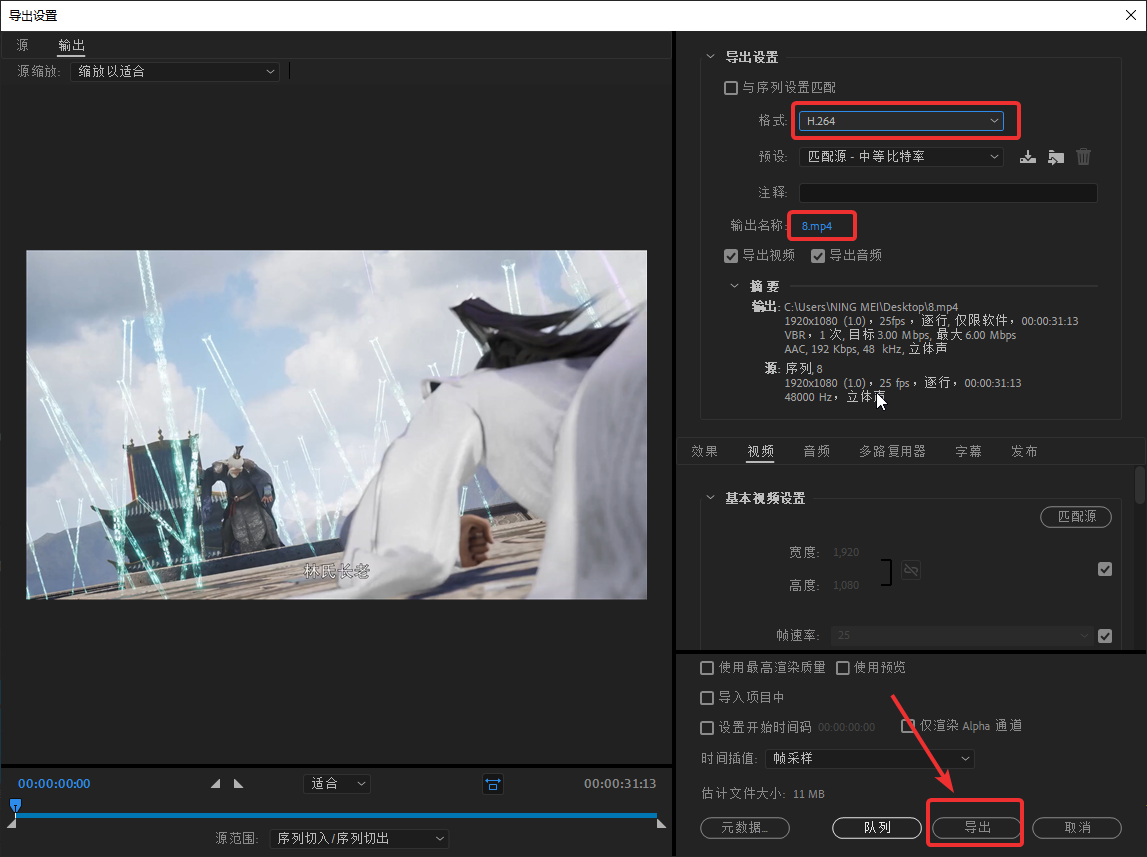Collapse the summary section

(734, 286)
